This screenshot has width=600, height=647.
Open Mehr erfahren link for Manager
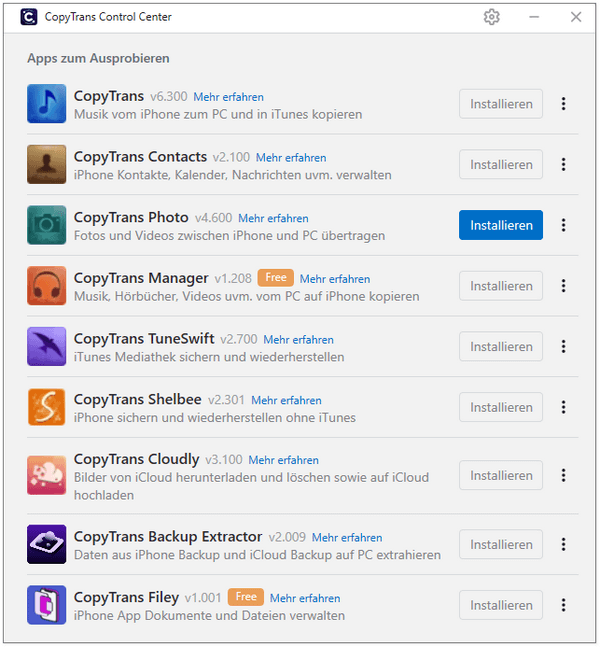coord(335,279)
